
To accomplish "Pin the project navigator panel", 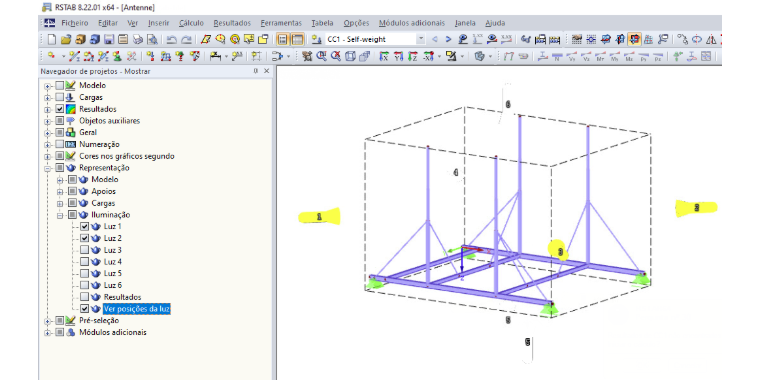I will (255, 71).
